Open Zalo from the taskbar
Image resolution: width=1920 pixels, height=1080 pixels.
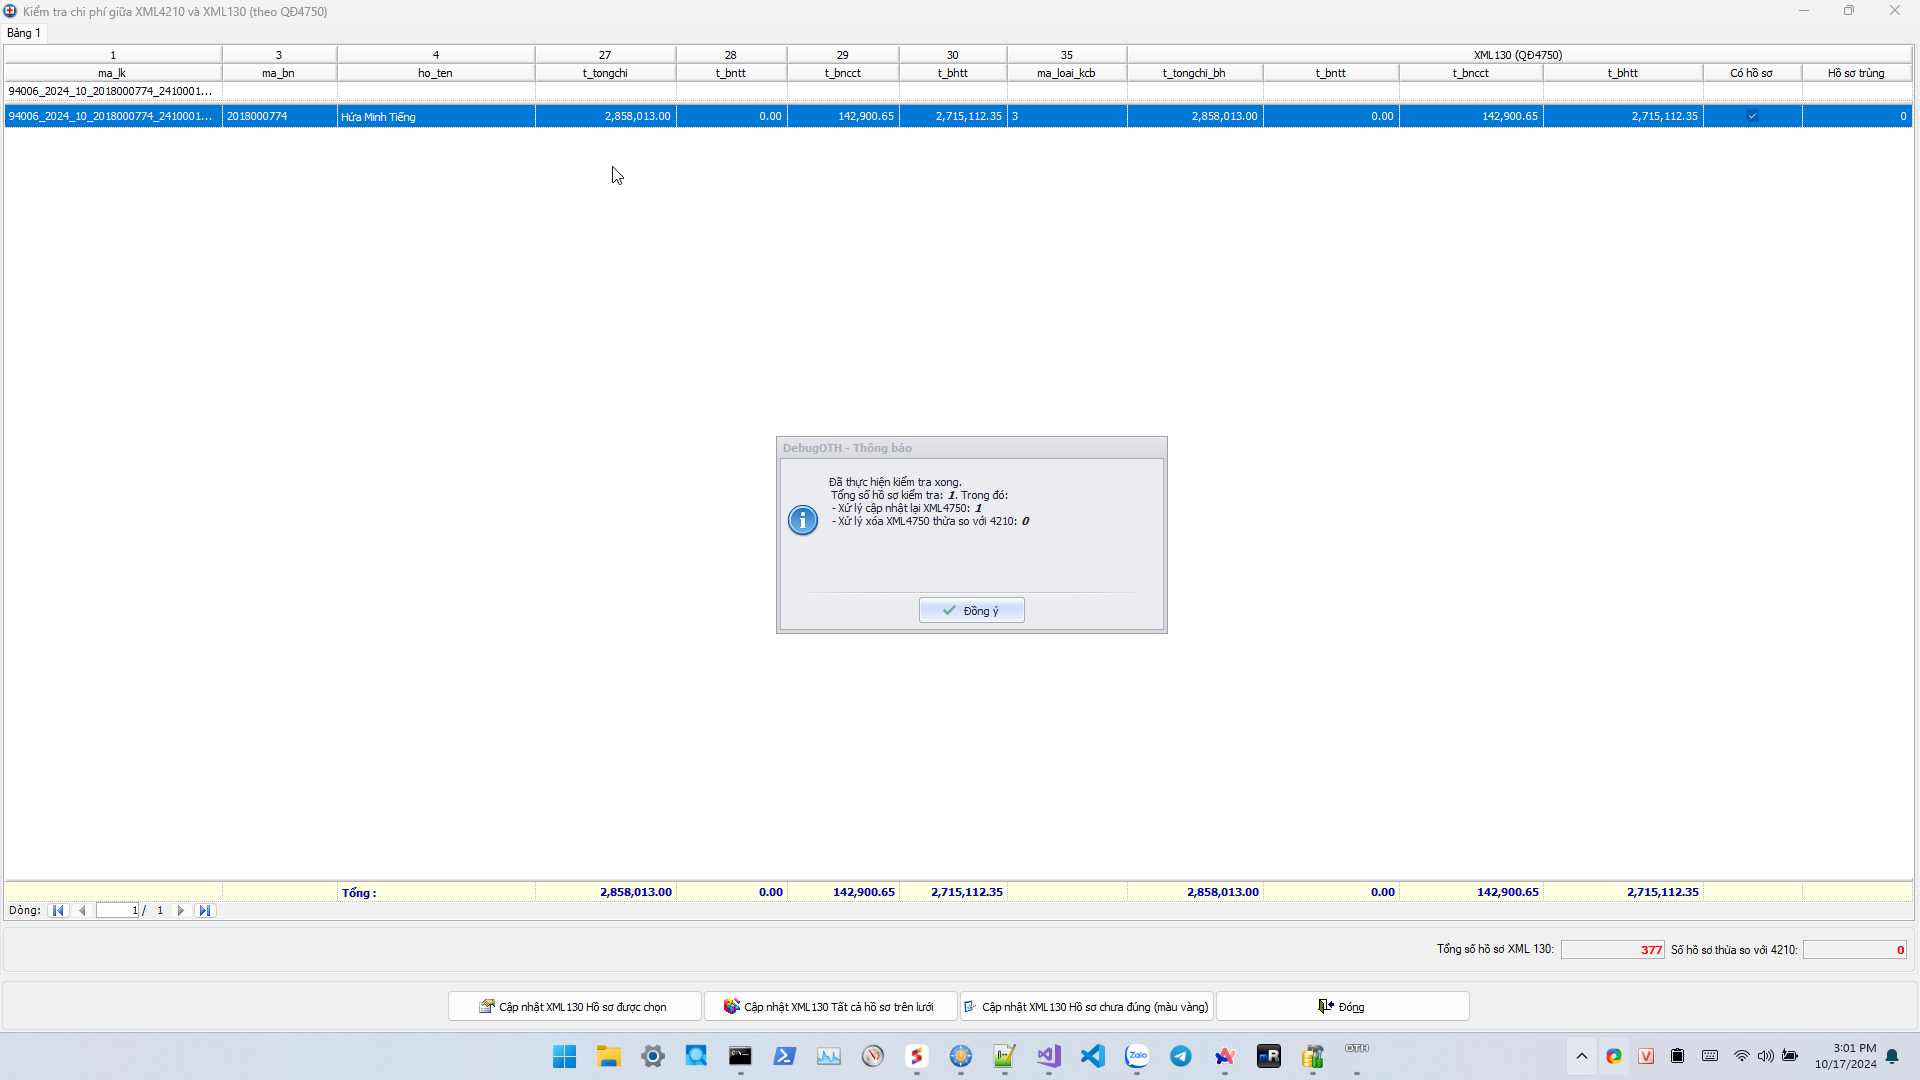pos(1137,1056)
